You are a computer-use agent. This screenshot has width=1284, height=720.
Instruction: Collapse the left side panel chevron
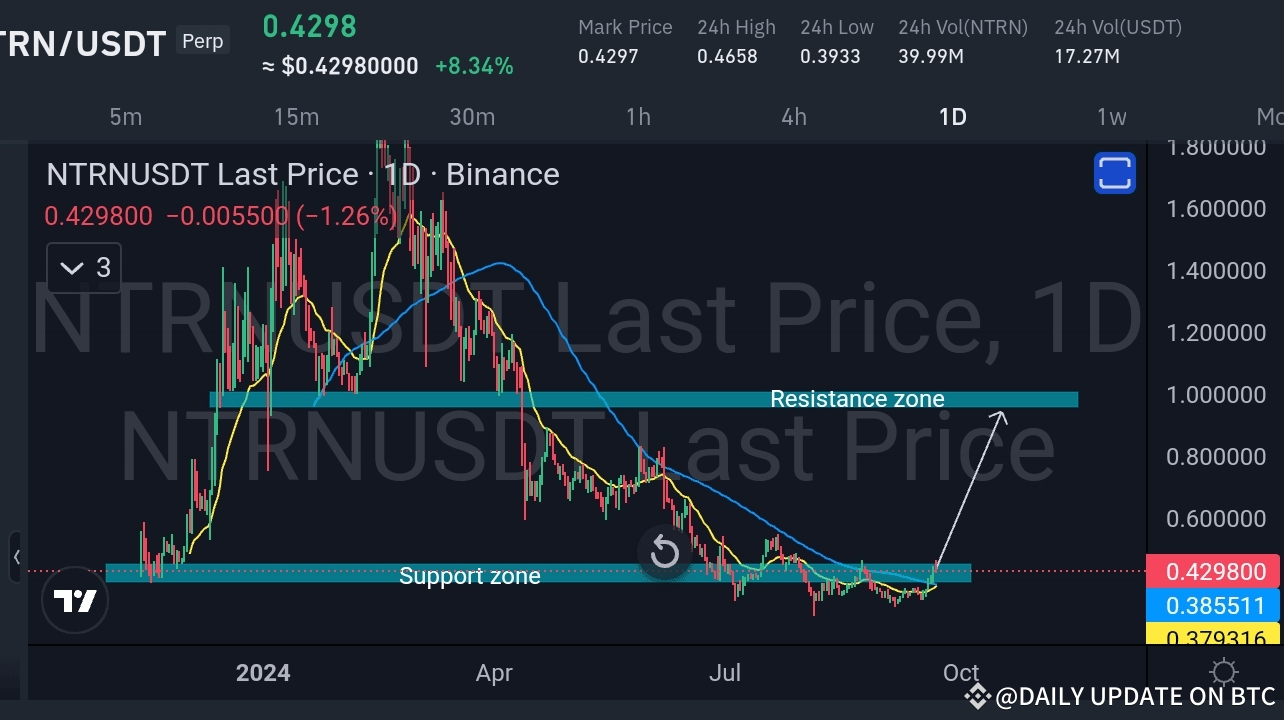tap(16, 559)
